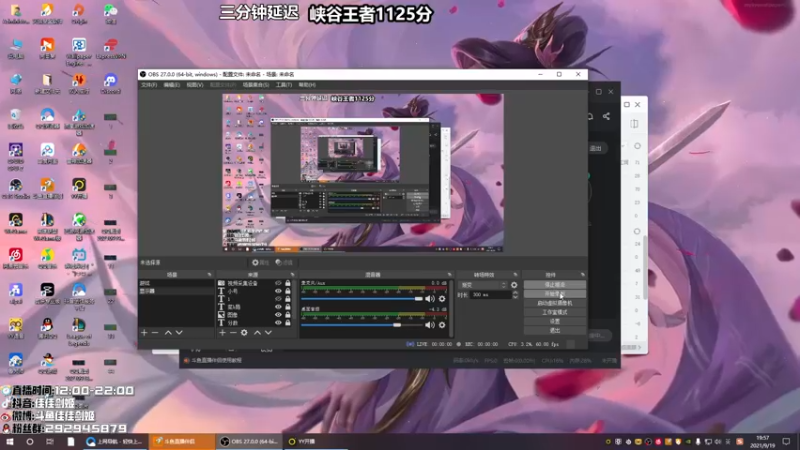This screenshot has width=800, height=450.
Task: Open Windows Start menu
Action: pyautogui.click(x=10, y=441)
